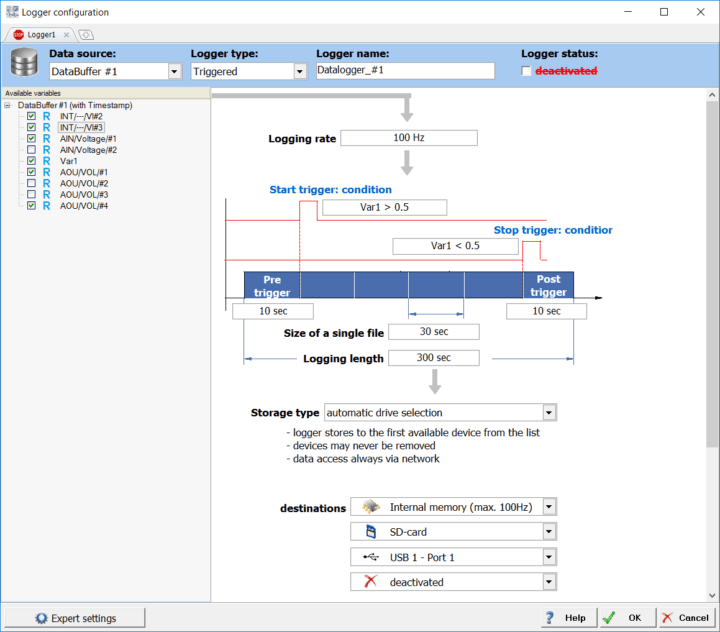Click the Help button
720x632 pixels.
569,618
